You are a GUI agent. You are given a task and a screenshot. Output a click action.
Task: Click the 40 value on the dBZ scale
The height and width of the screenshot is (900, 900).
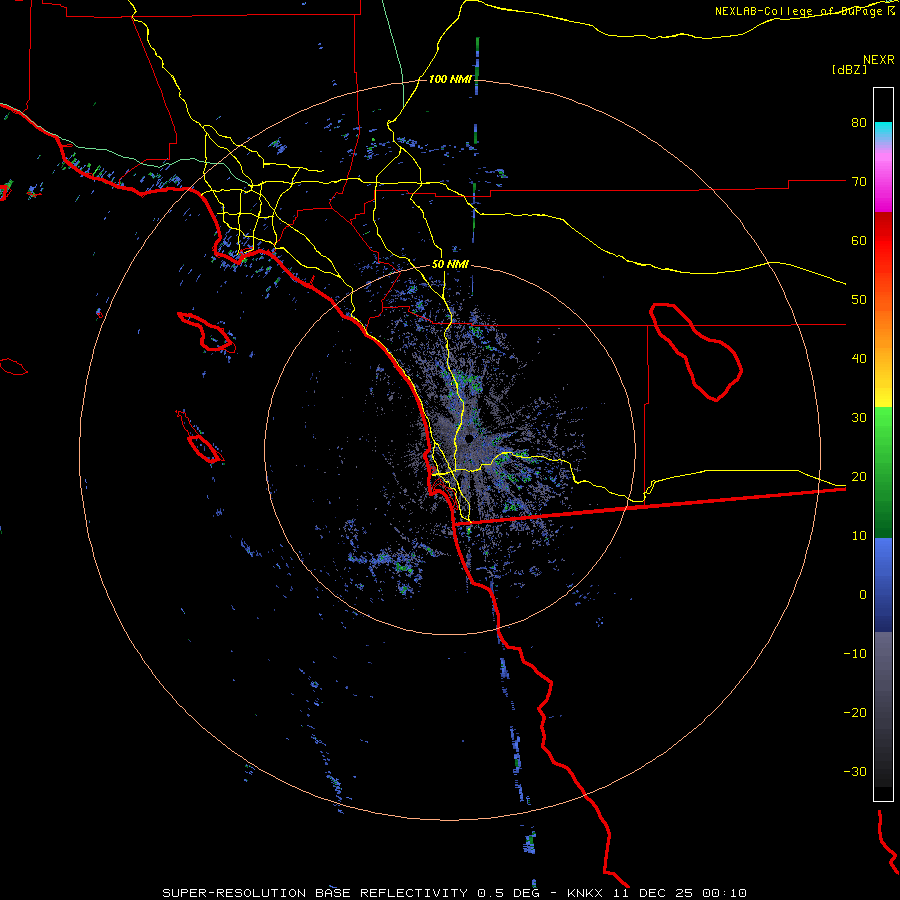859,359
